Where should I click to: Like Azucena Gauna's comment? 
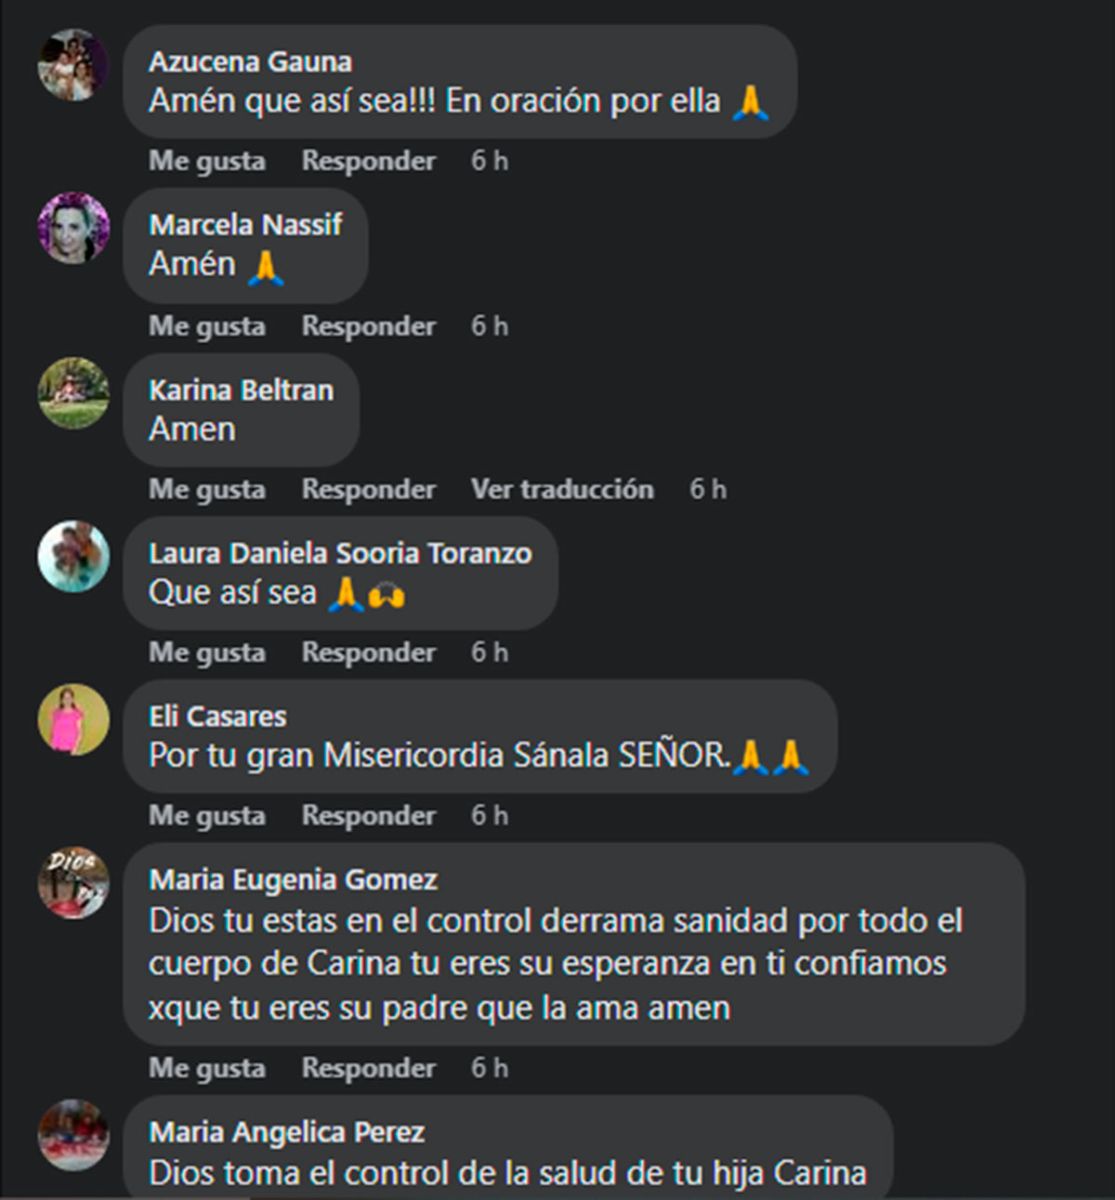pyautogui.click(x=207, y=161)
